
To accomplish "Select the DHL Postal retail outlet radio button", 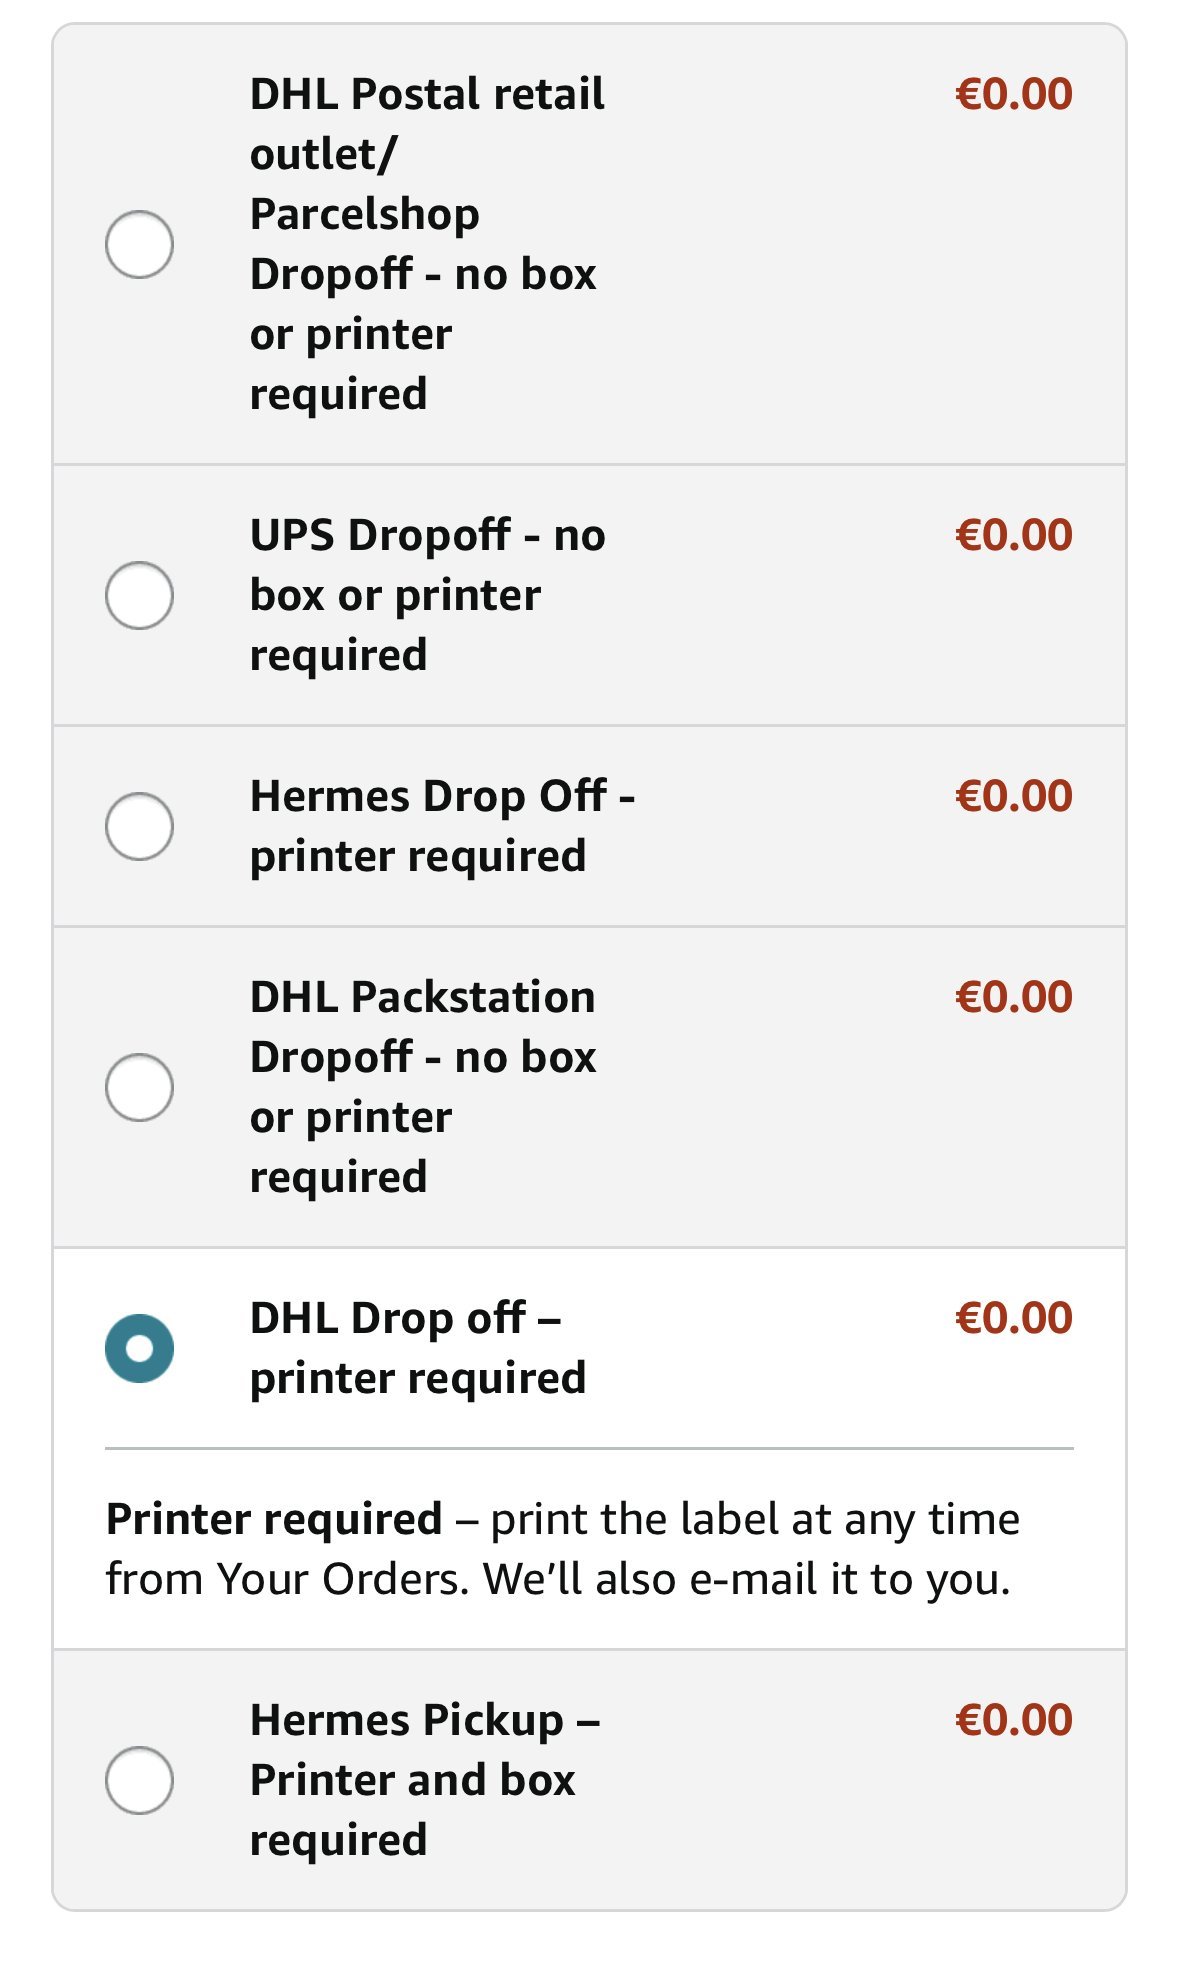I will [139, 244].
